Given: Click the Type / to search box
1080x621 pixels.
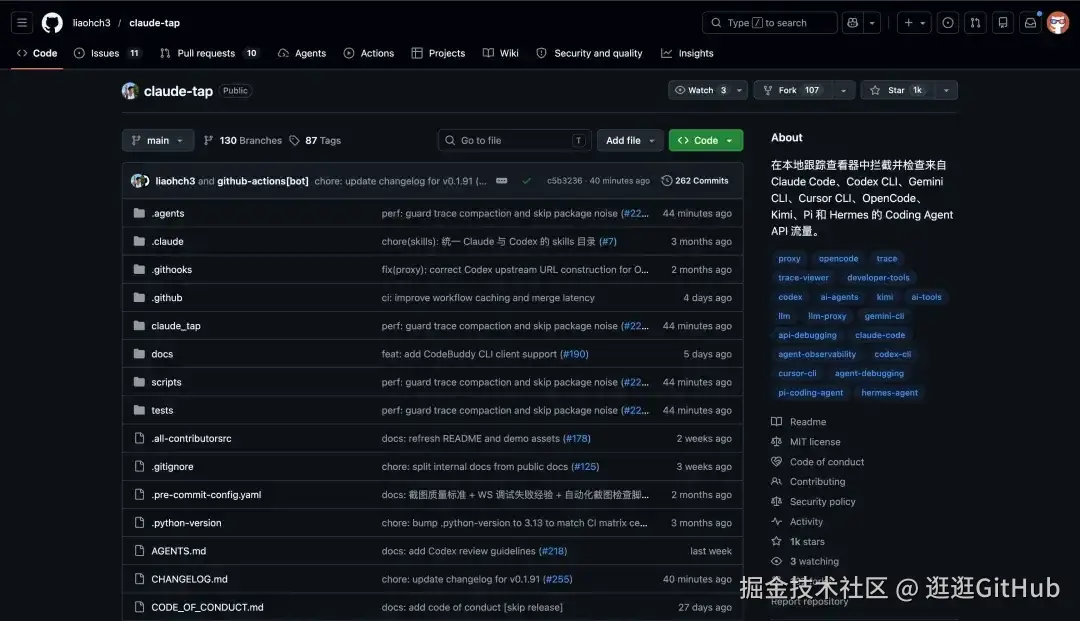Looking at the screenshot, I should pos(769,23).
